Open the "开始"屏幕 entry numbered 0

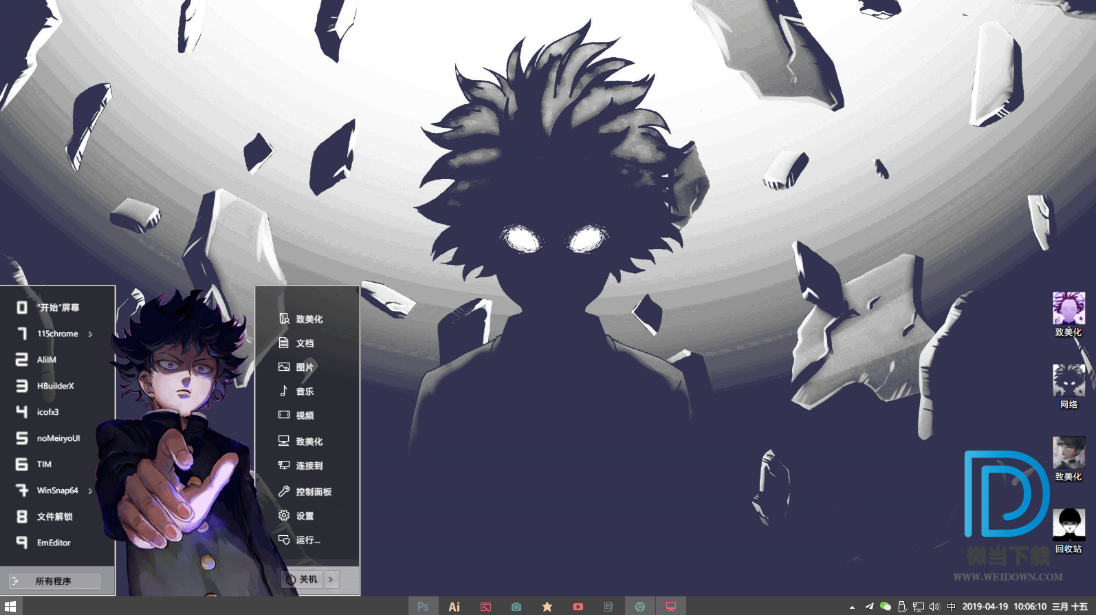click(x=57, y=308)
